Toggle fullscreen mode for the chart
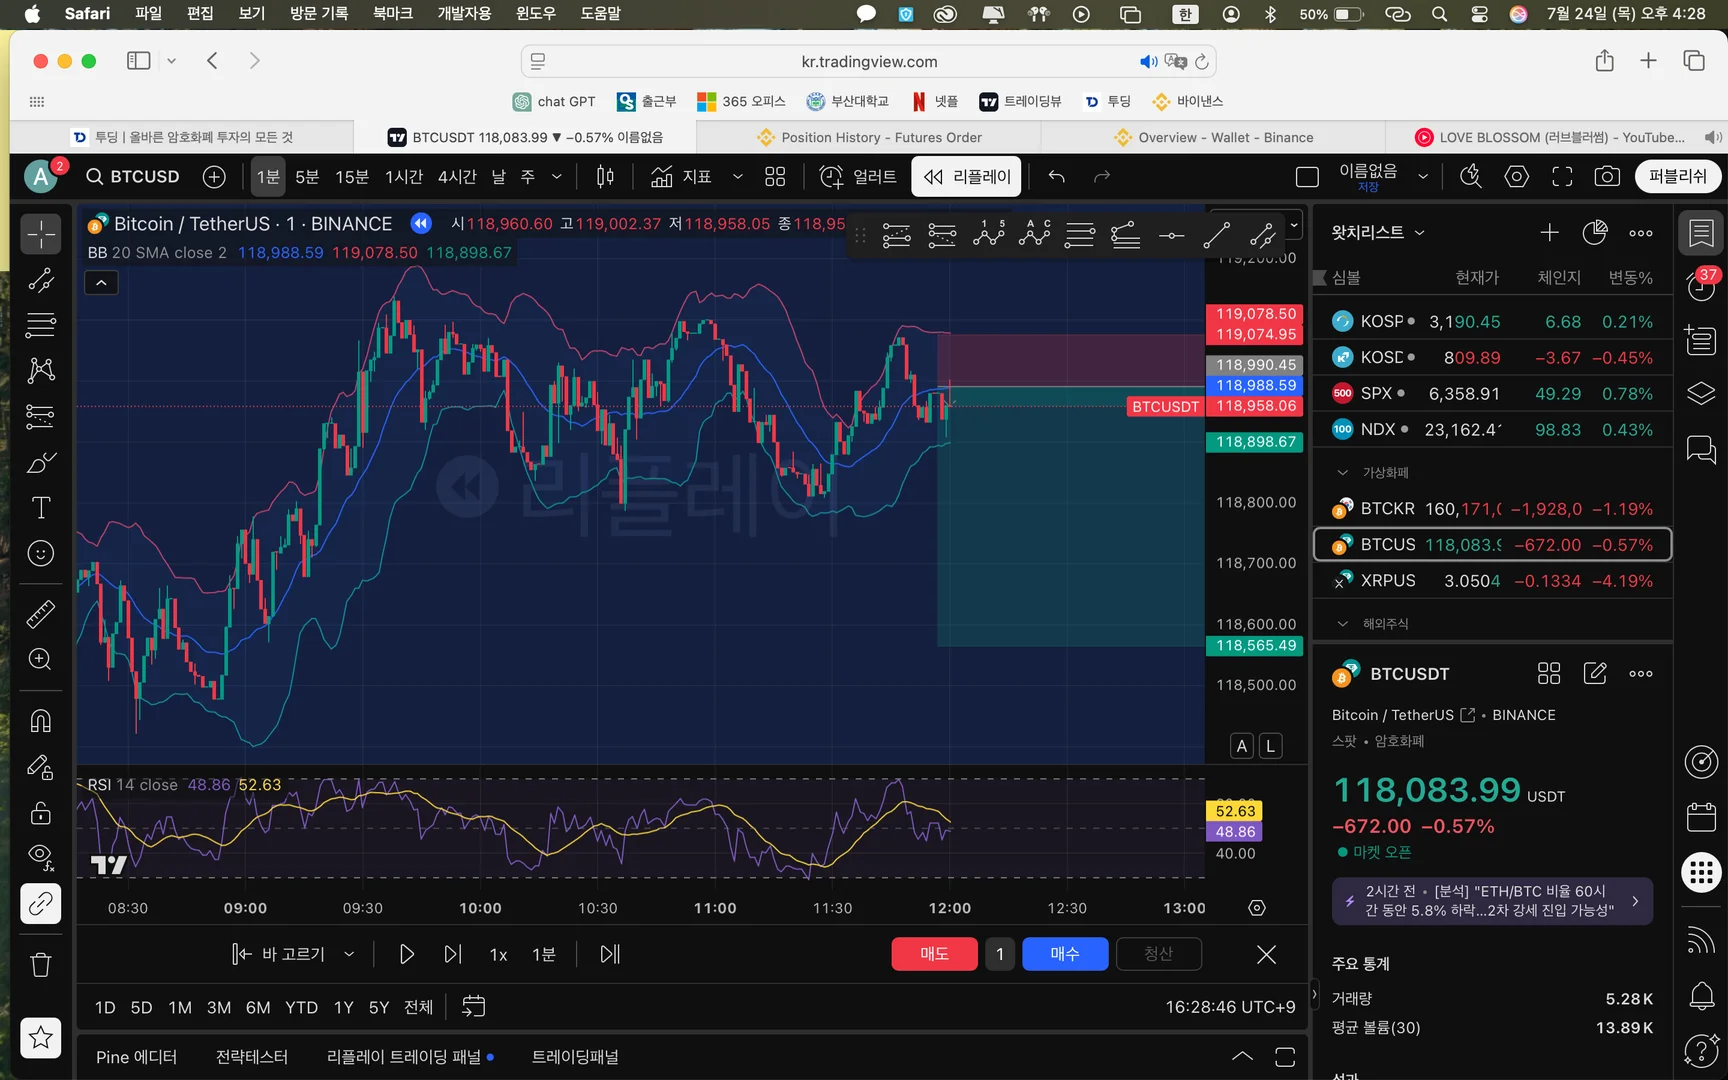The height and width of the screenshot is (1080, 1728). tap(1562, 177)
